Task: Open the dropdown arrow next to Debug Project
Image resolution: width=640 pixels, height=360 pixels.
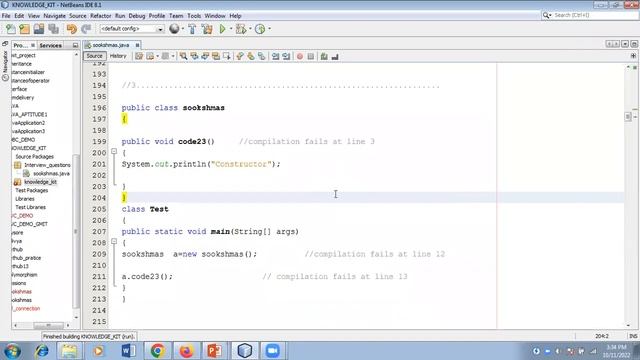Action: pyautogui.click(x=250, y=29)
